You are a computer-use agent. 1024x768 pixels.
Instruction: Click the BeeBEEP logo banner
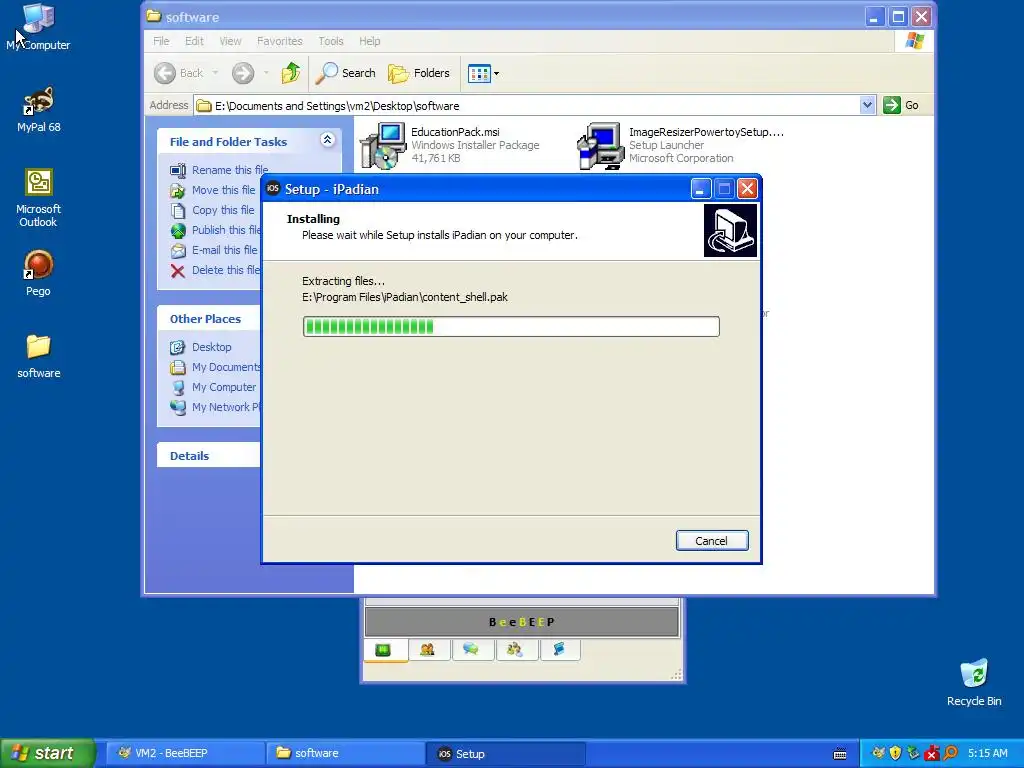pyautogui.click(x=521, y=622)
